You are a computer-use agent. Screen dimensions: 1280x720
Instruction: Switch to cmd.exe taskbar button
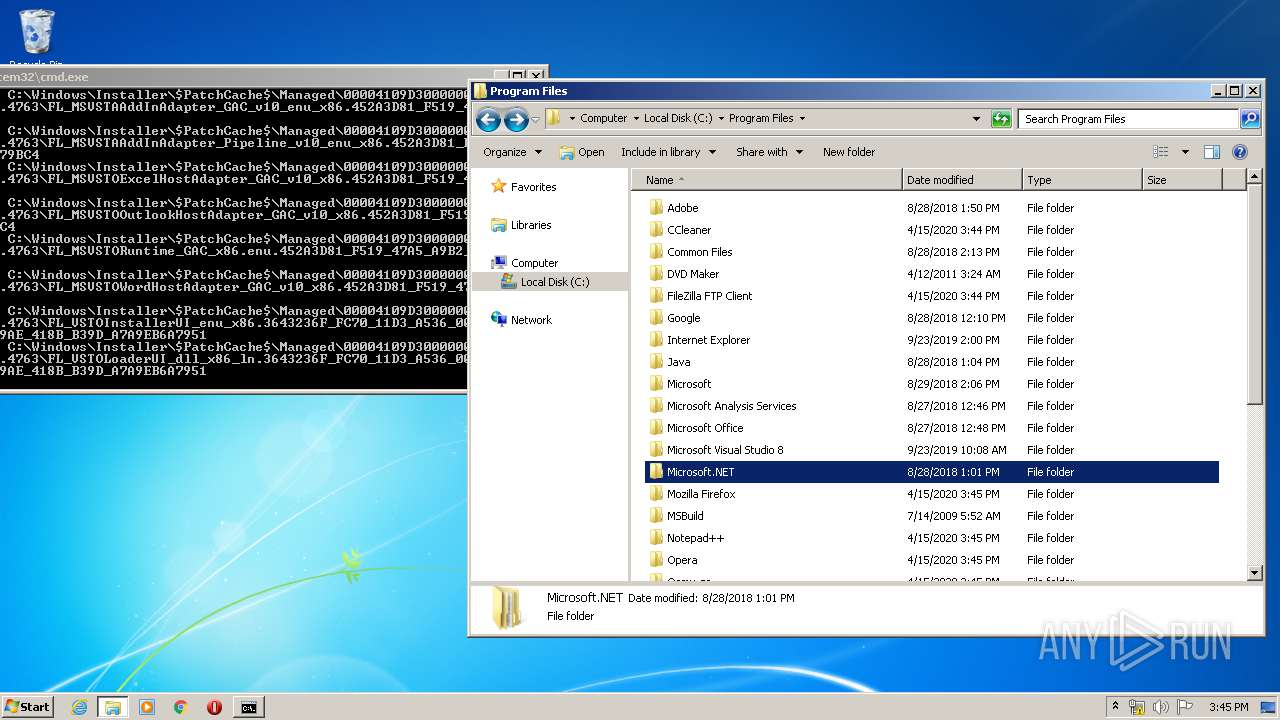point(248,707)
